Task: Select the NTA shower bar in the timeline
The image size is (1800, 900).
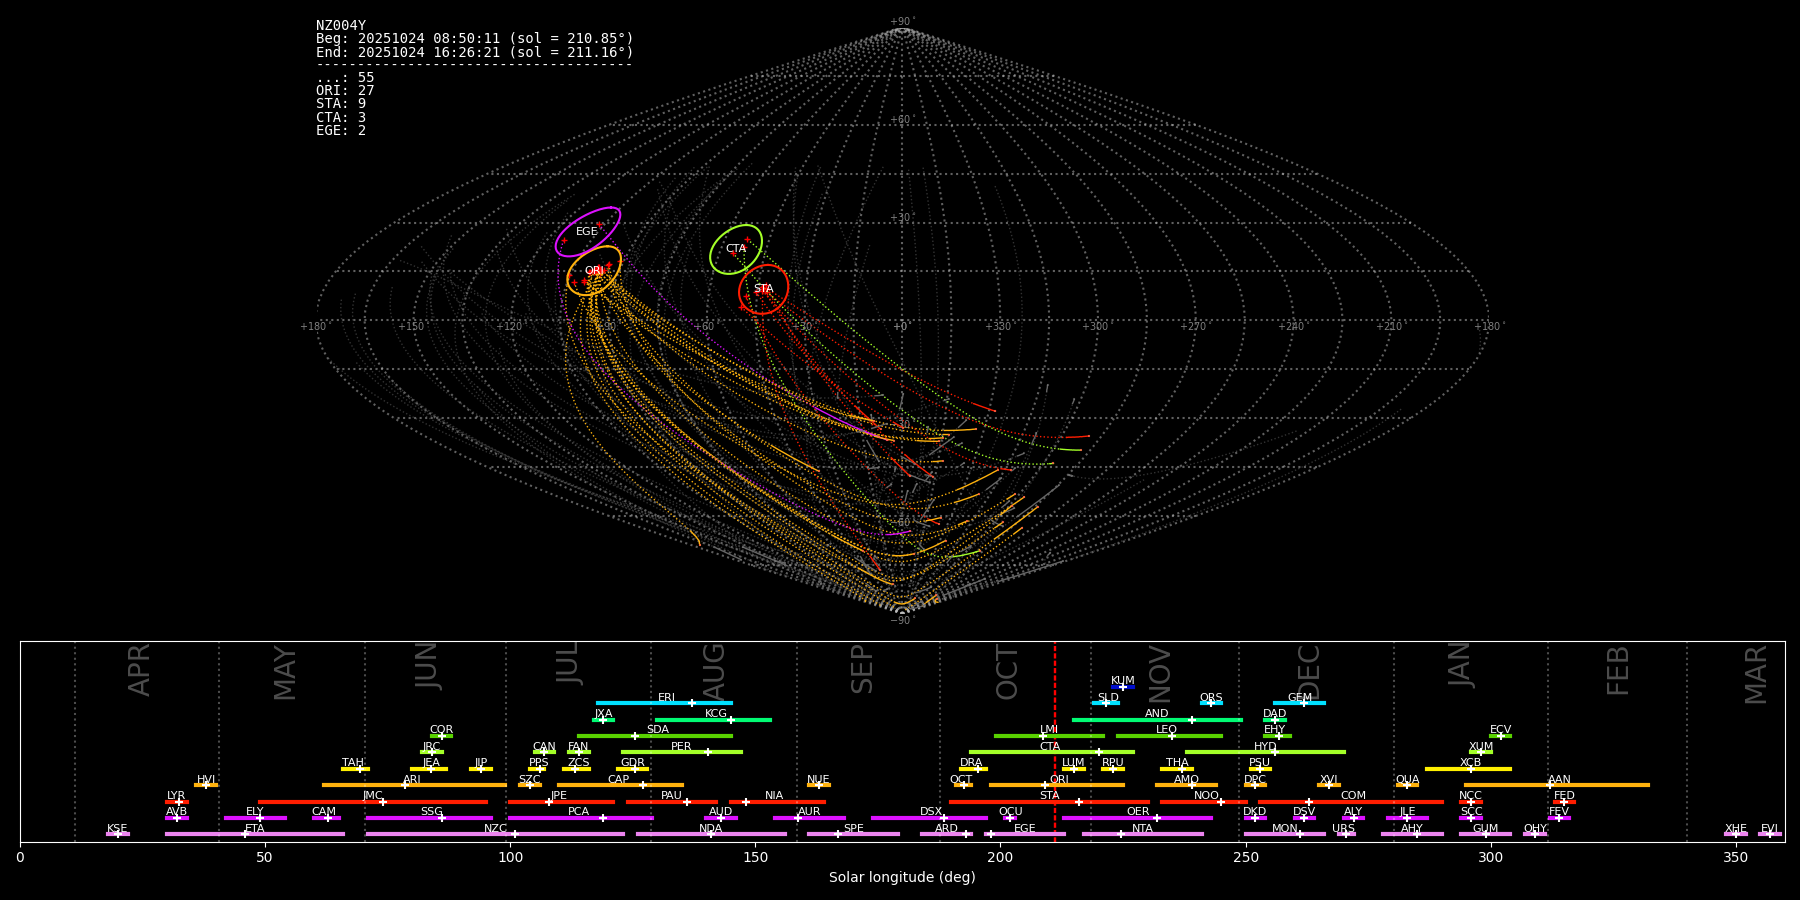Action: coord(1142,834)
